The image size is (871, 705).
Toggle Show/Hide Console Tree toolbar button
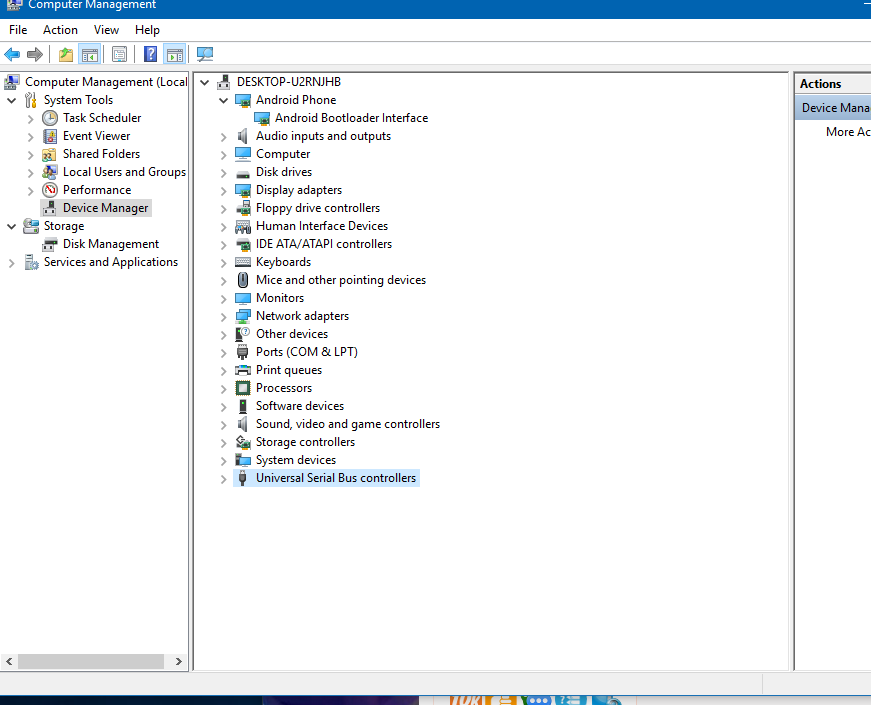coord(90,54)
